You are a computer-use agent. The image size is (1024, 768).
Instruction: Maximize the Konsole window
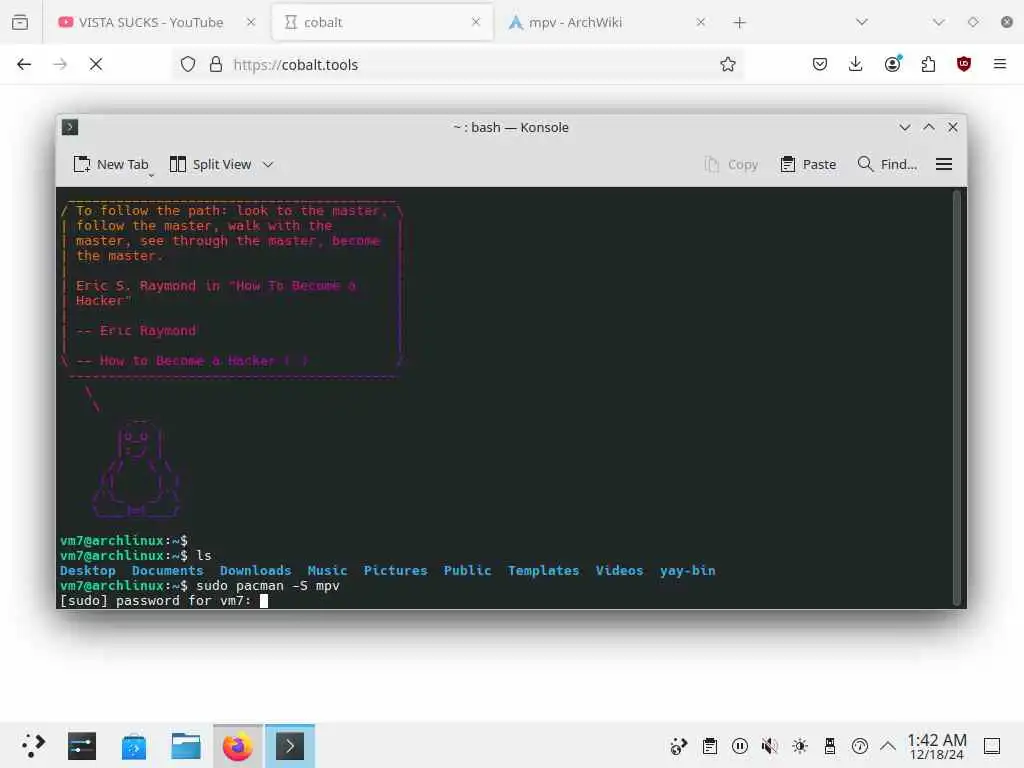pyautogui.click(x=929, y=127)
